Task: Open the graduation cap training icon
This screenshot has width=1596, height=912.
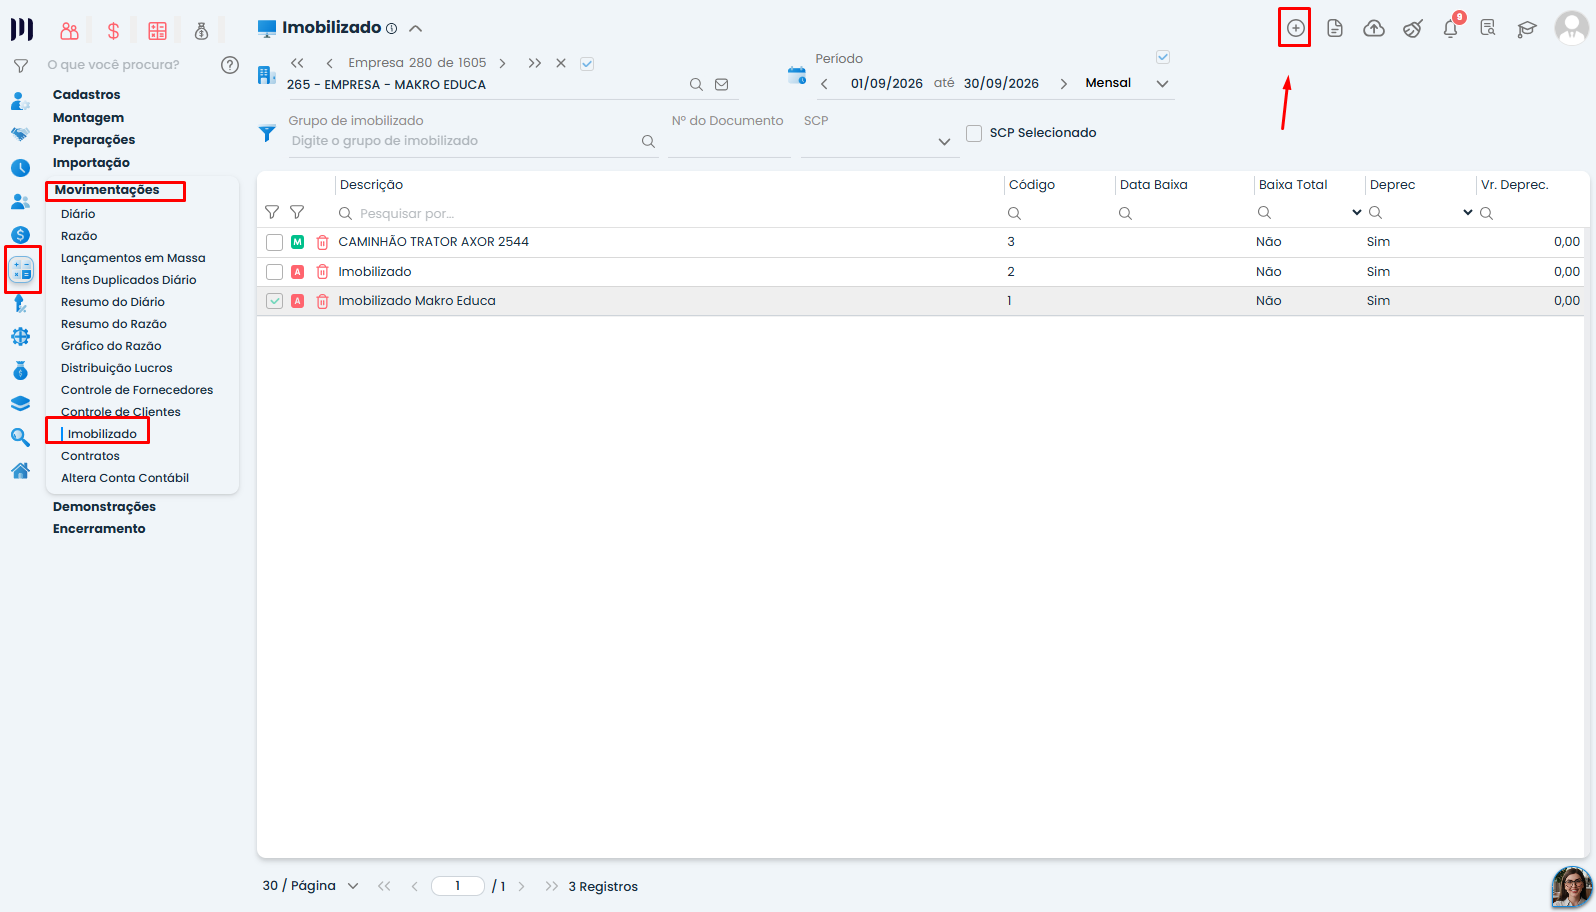Action: pos(1526,29)
